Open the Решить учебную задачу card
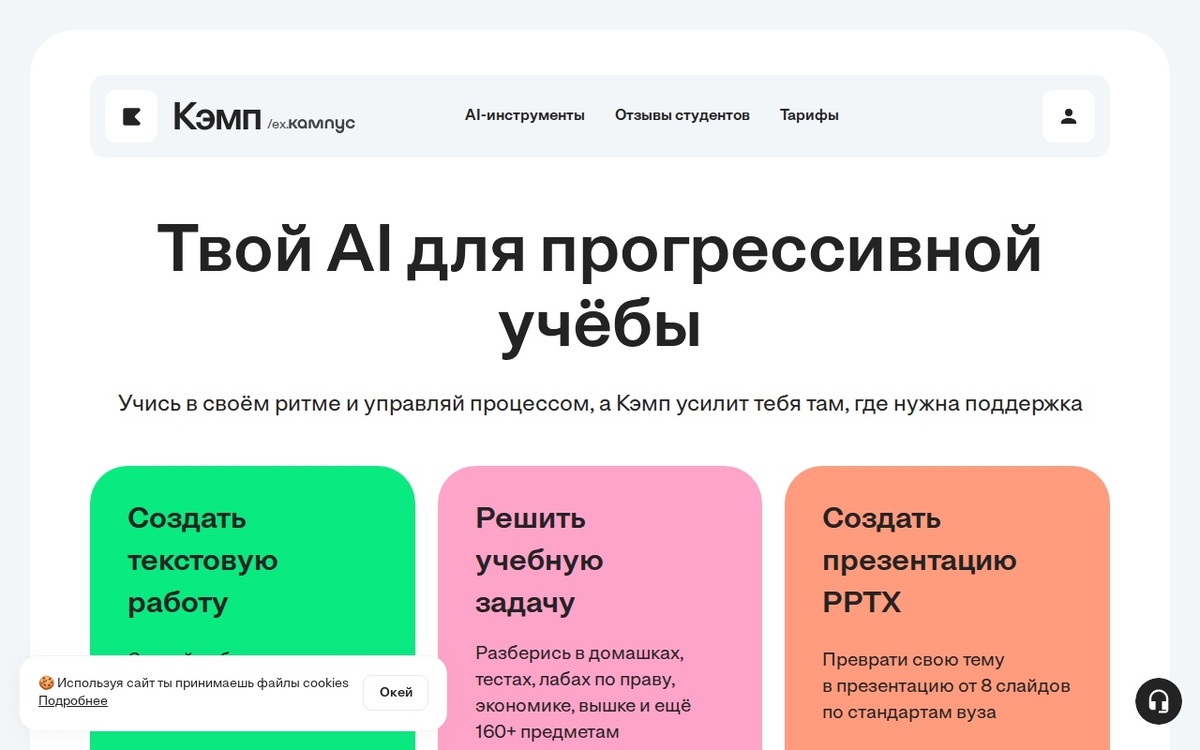The width and height of the screenshot is (1200, 750). point(600,608)
